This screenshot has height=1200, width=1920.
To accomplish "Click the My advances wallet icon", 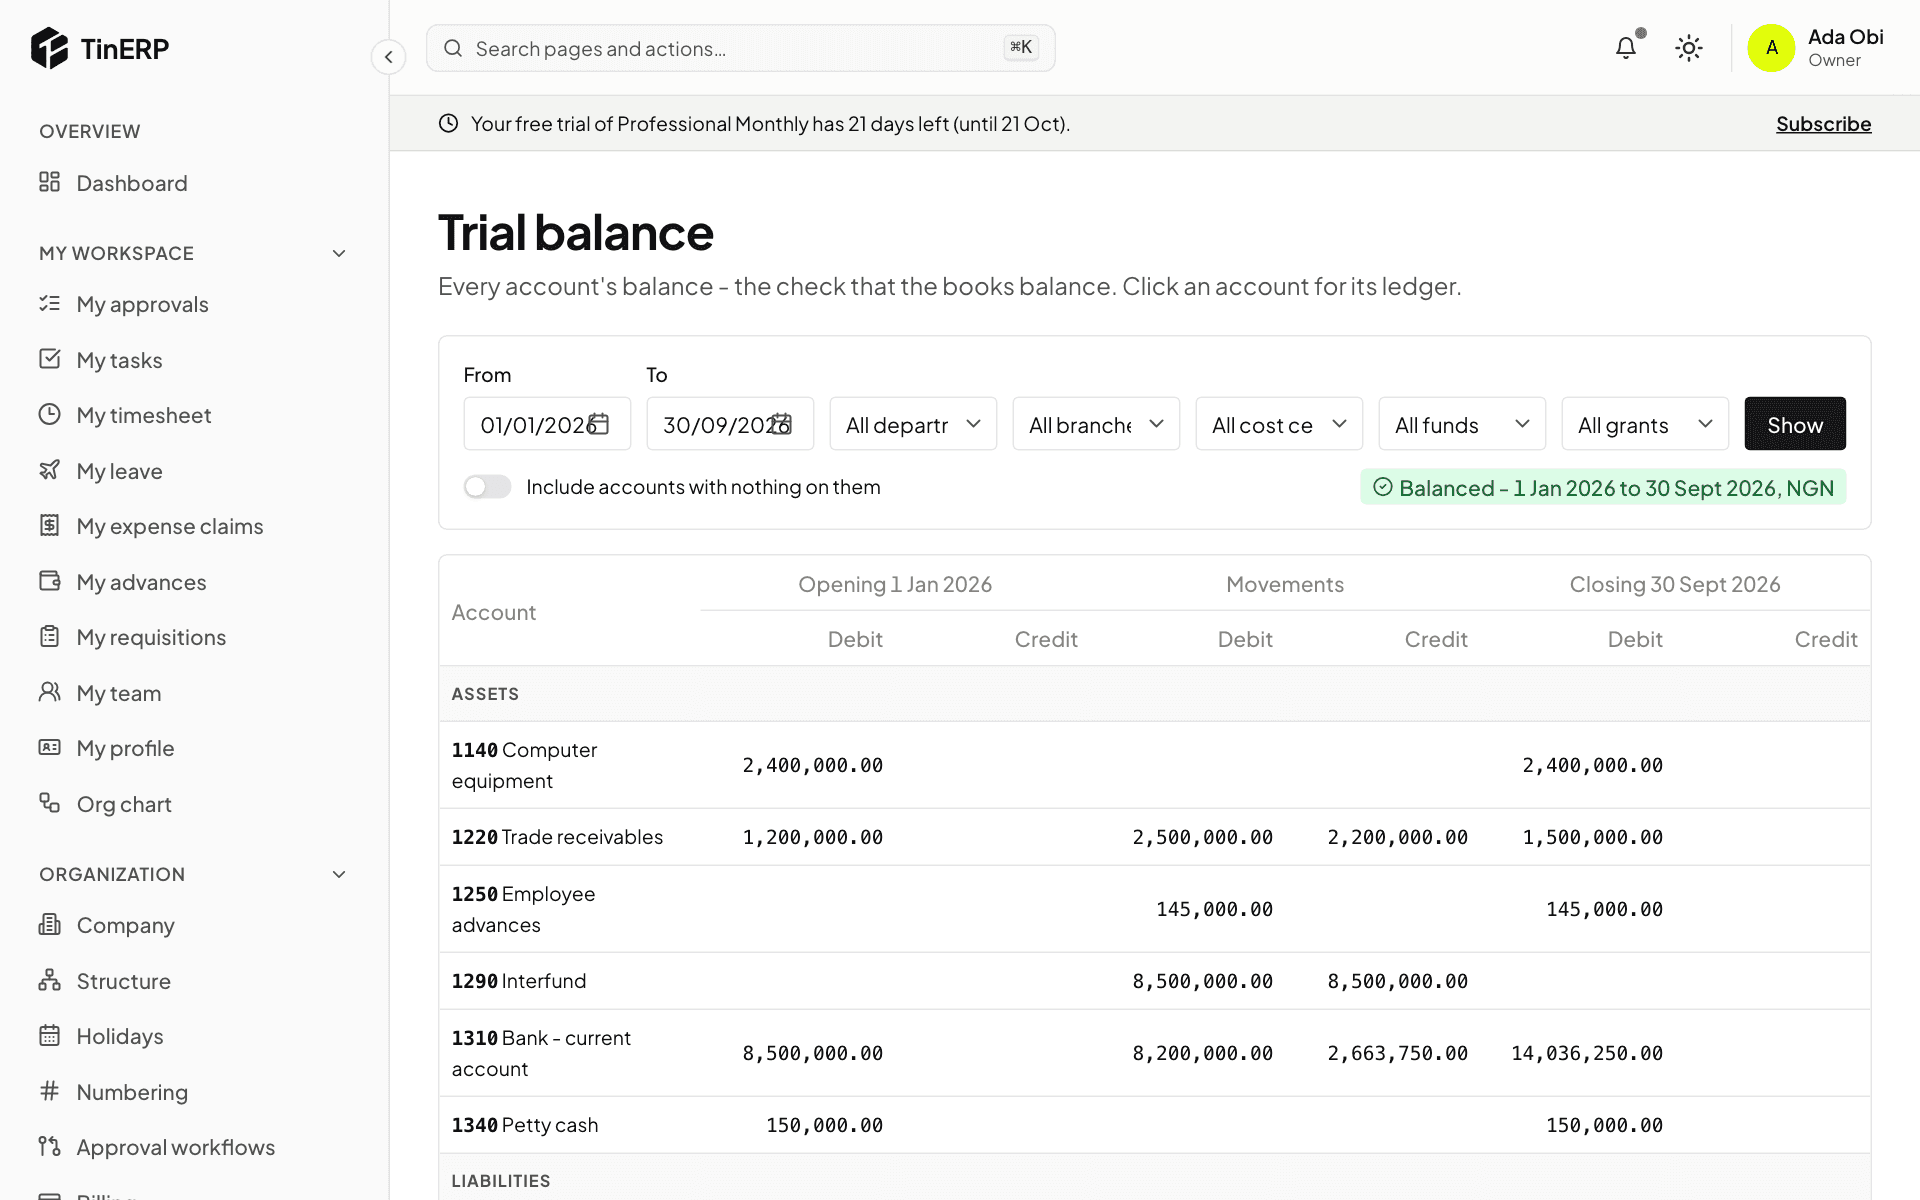I will pos(49,581).
